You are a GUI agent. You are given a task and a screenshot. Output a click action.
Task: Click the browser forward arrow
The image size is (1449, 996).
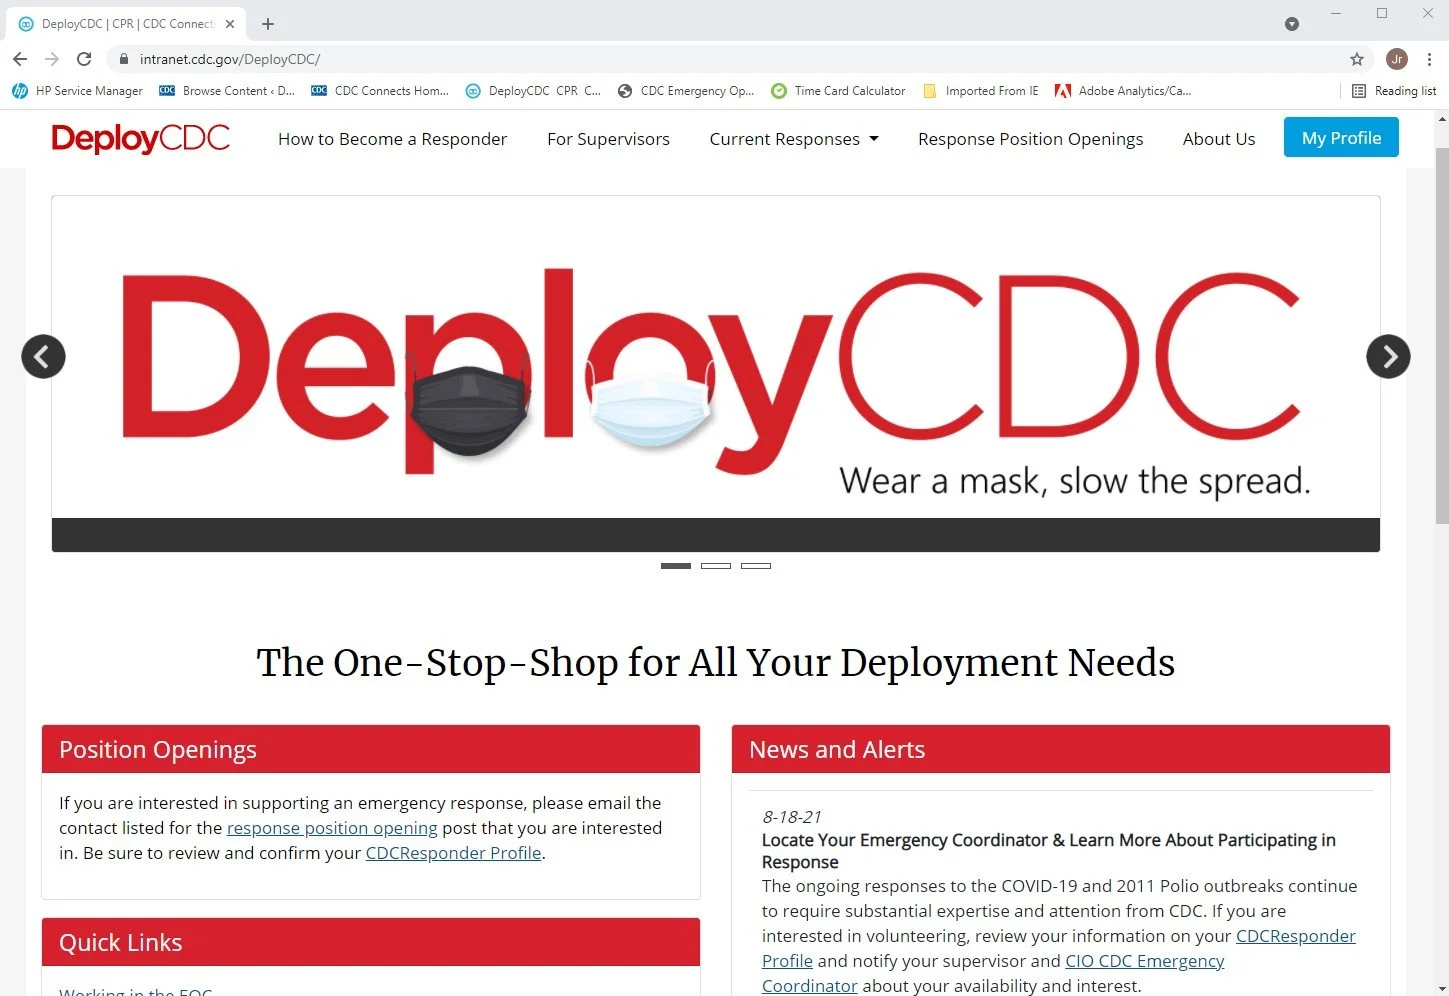52,59
